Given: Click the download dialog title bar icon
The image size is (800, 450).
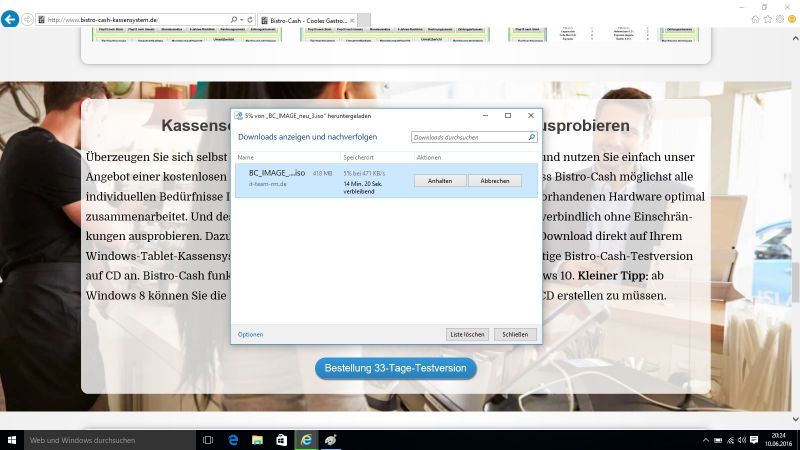Looking at the screenshot, I should [238, 116].
